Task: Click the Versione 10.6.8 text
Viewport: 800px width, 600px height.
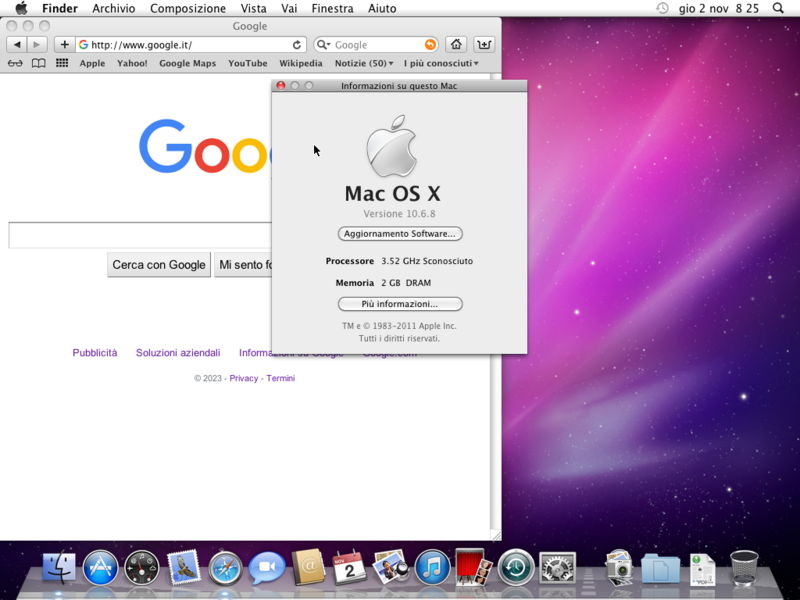Action: point(399,214)
